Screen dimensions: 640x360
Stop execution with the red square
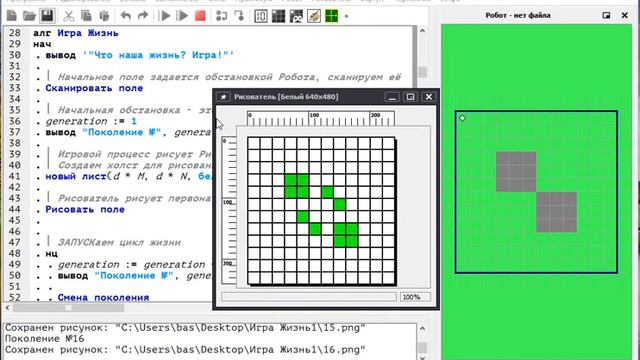point(200,16)
